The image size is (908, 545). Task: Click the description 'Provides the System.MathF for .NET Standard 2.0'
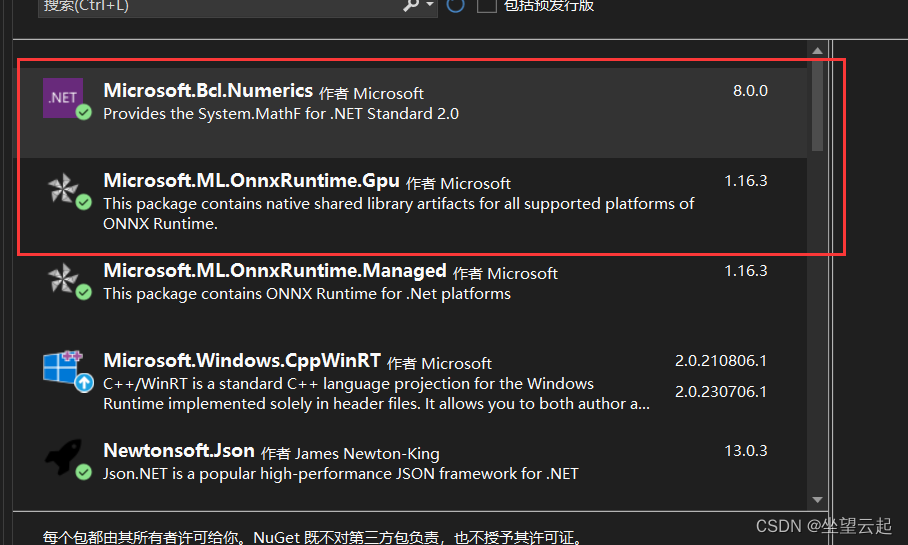281,114
